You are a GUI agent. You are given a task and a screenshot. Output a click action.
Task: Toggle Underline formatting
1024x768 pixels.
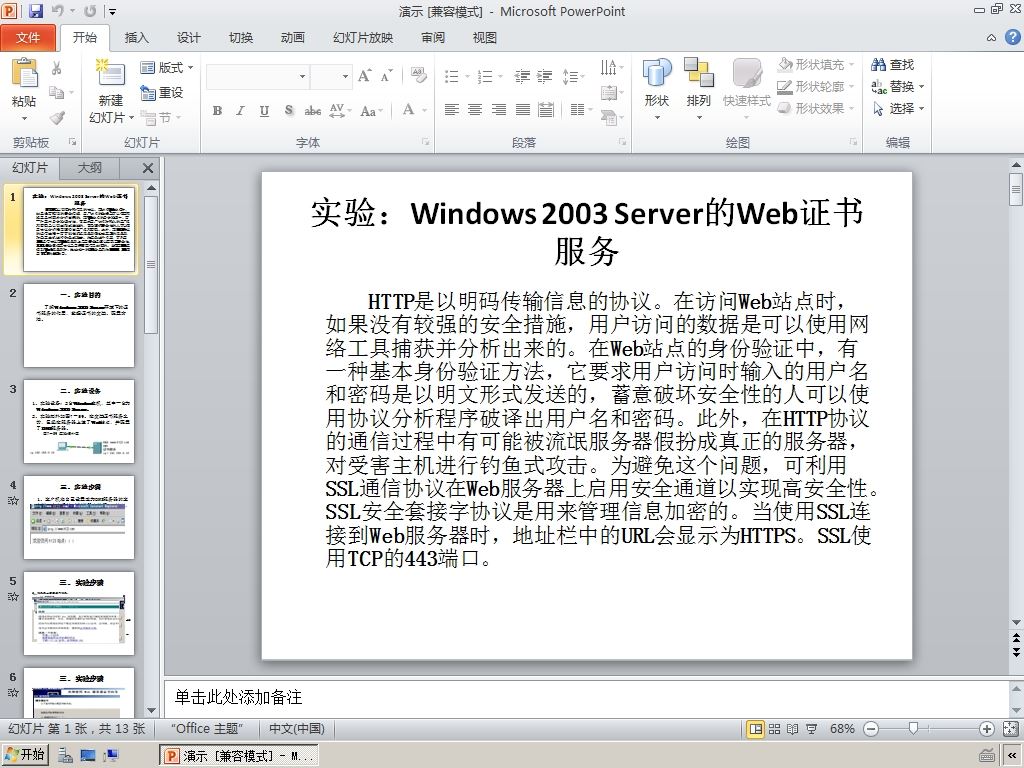[x=264, y=110]
